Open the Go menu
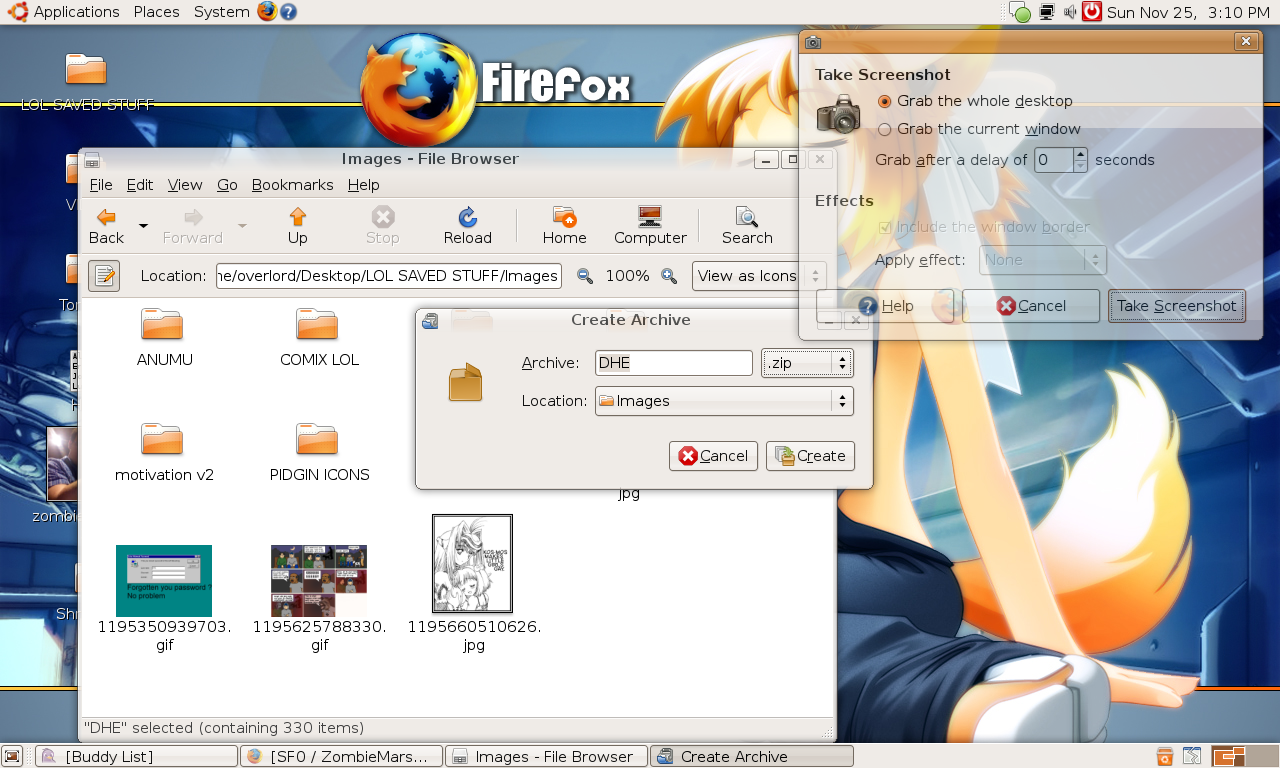 pos(227,185)
